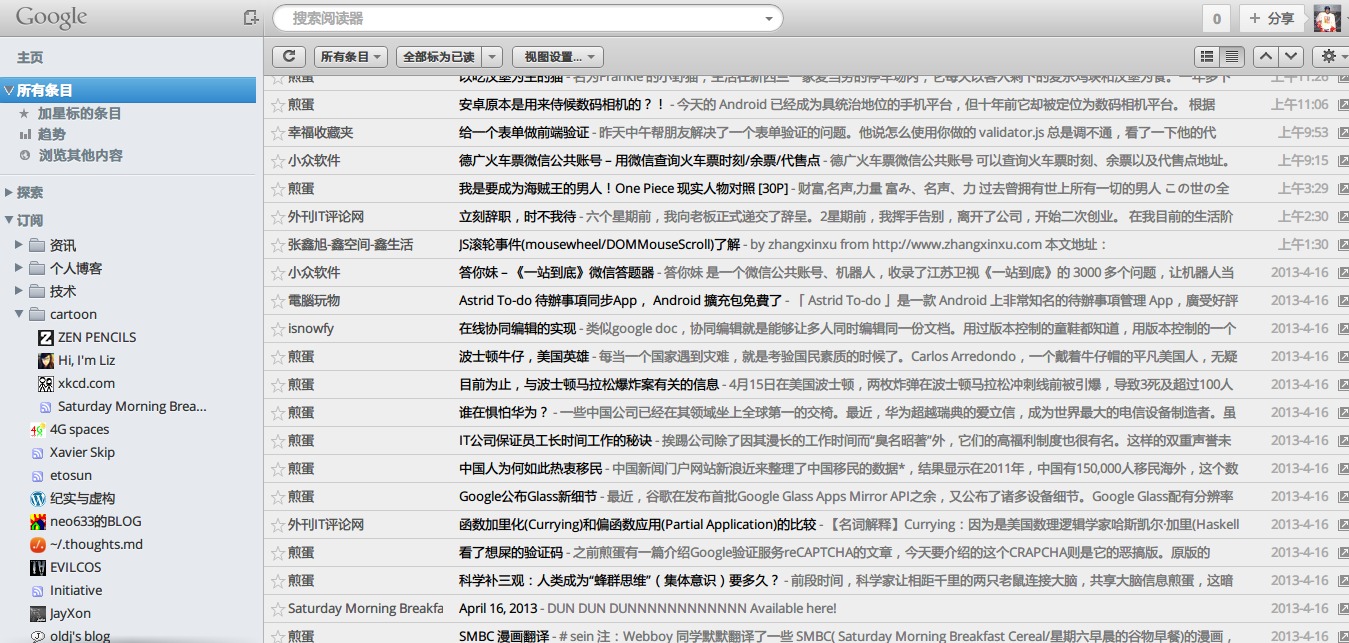Select the cartoon folder icon
The image size is (1349, 643).
(37, 314)
